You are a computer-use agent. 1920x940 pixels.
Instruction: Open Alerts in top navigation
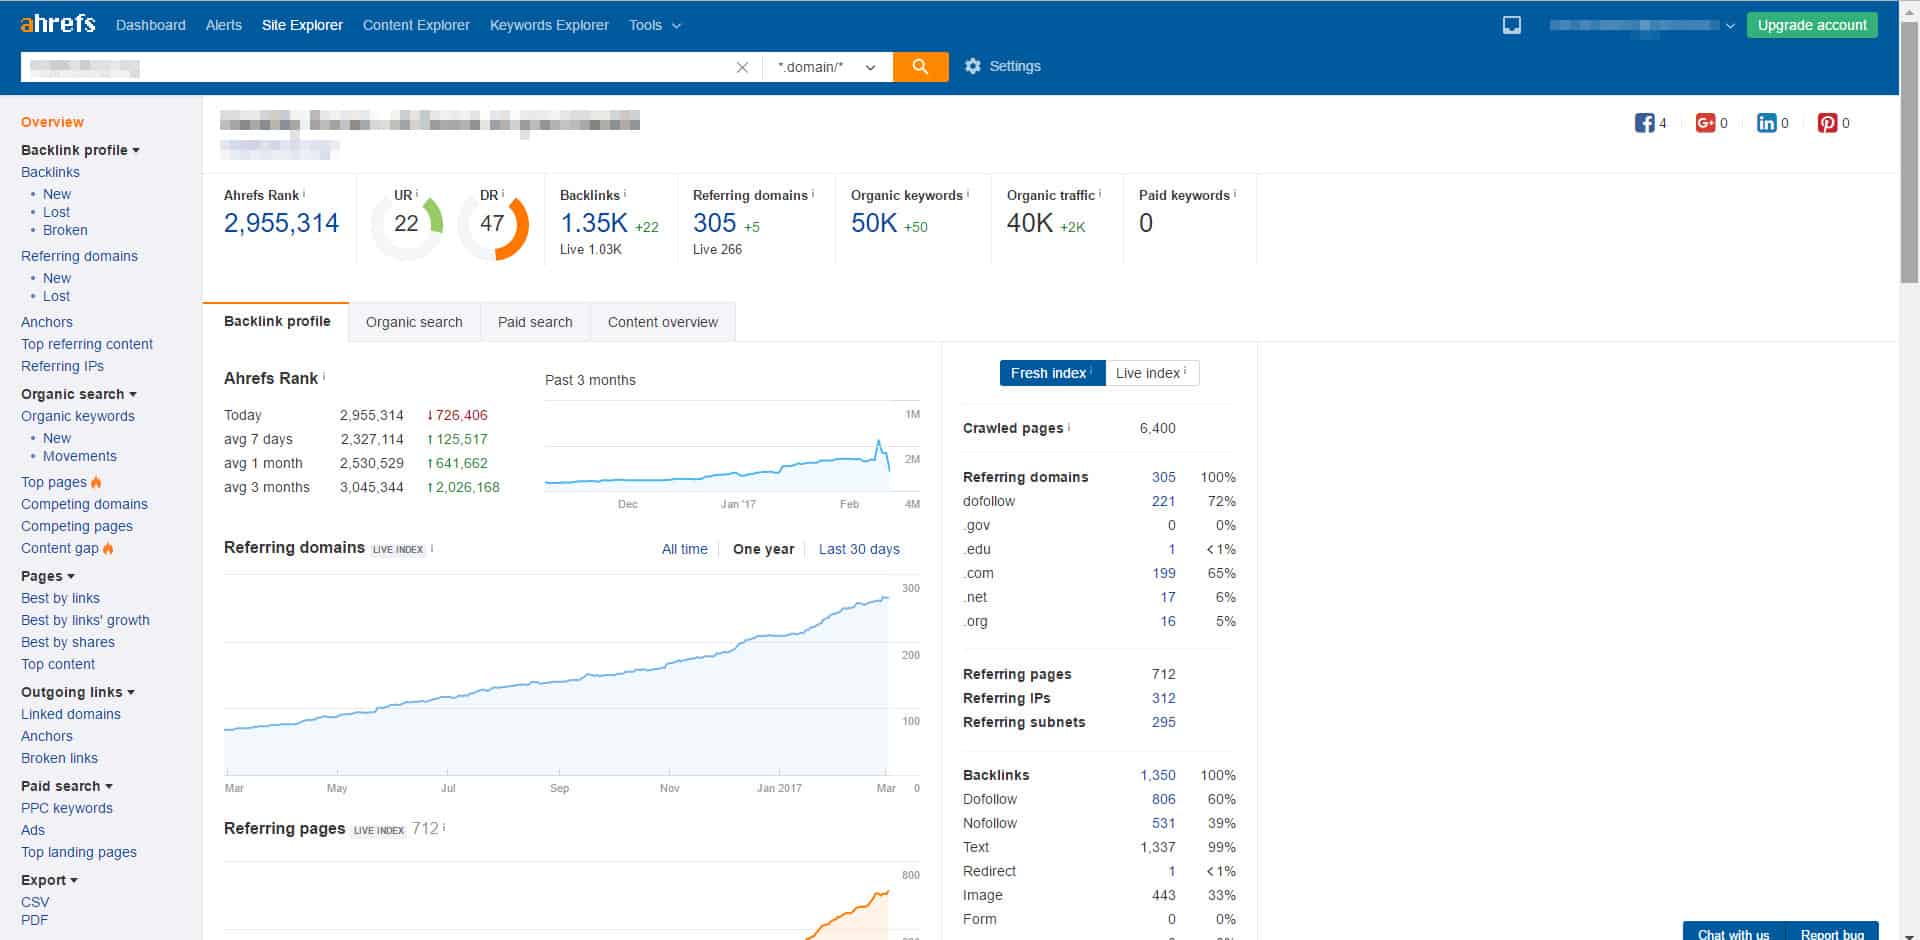[224, 25]
